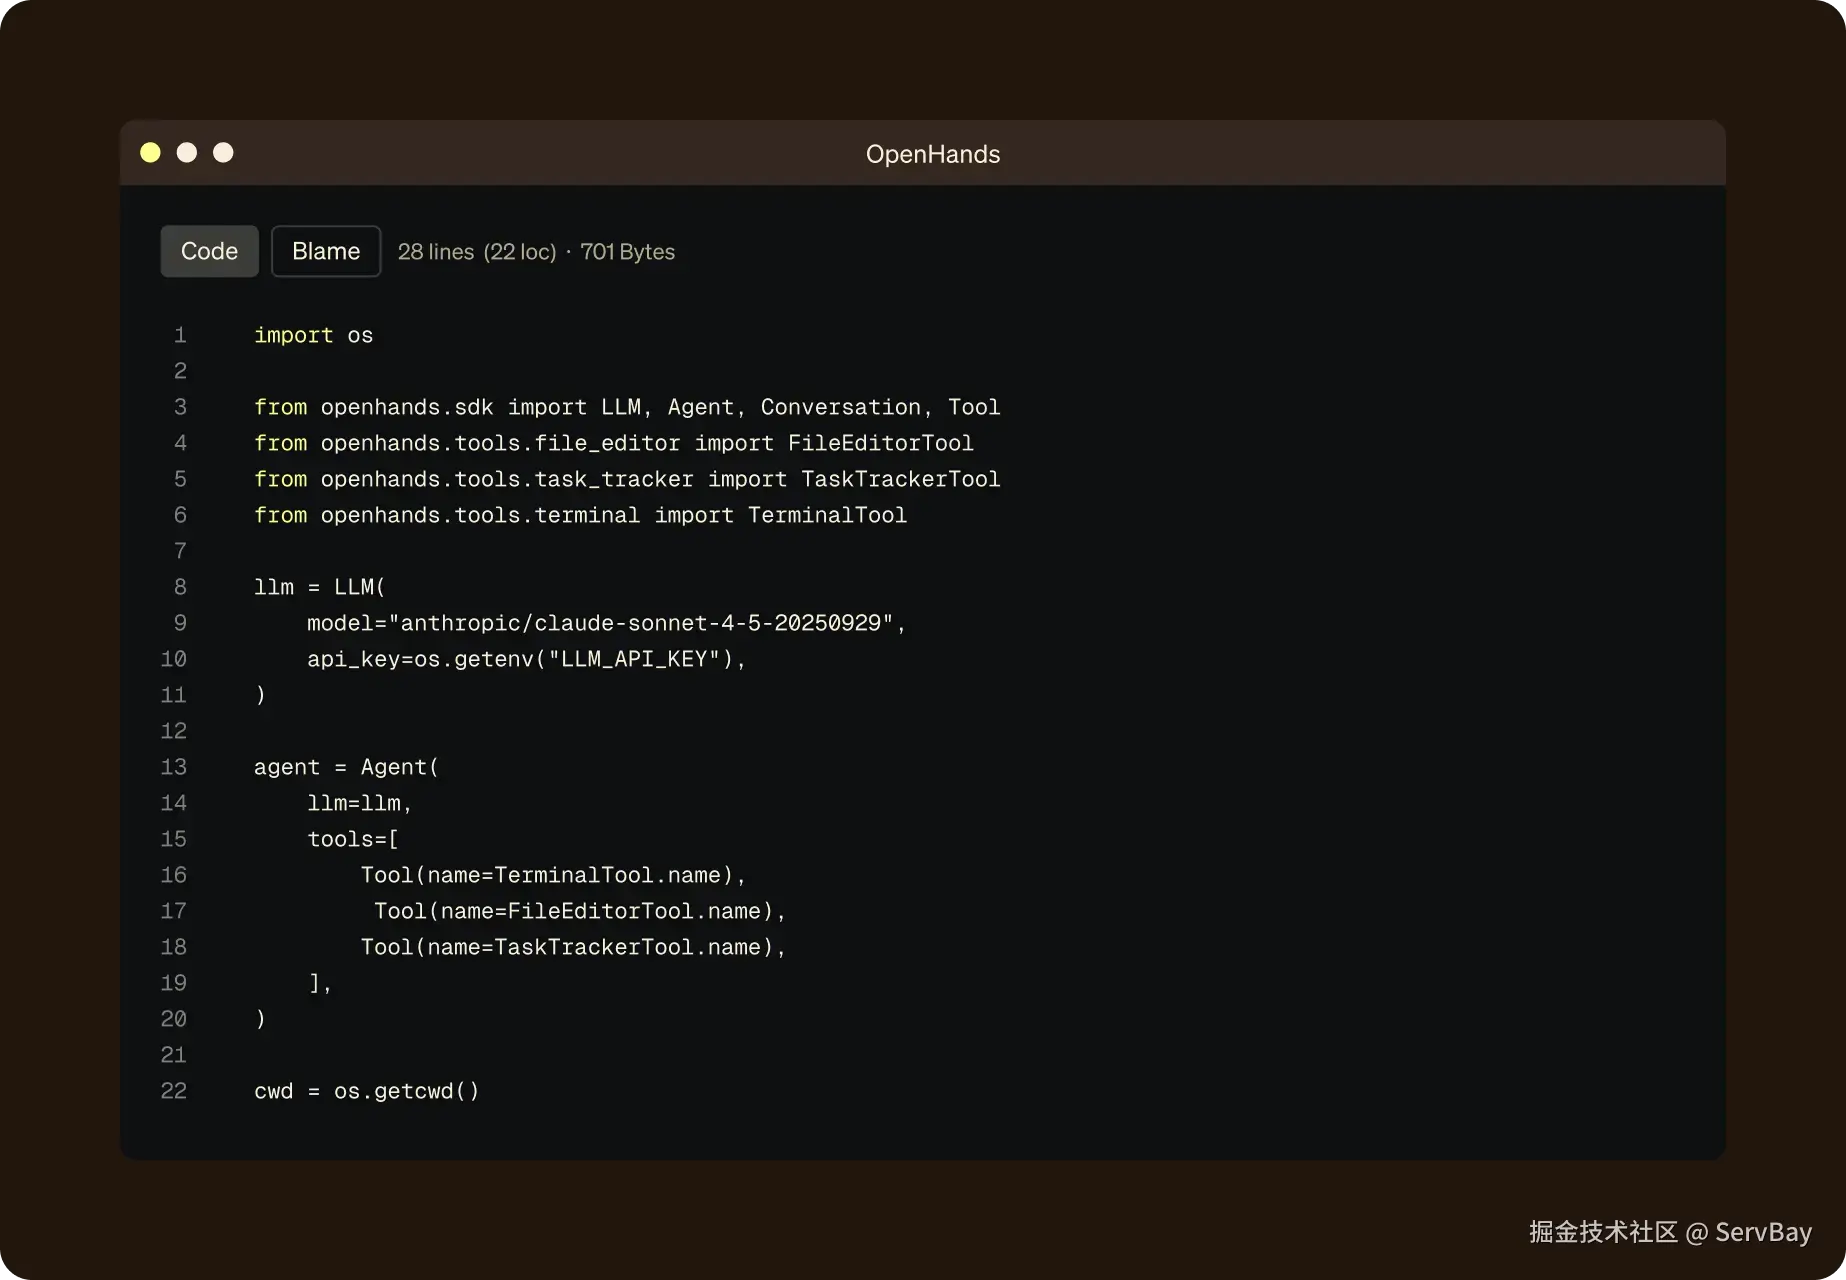Viewport: 1846px width, 1280px height.
Task: Click the TaskTrackerTool.name tool entry
Action: (573, 947)
